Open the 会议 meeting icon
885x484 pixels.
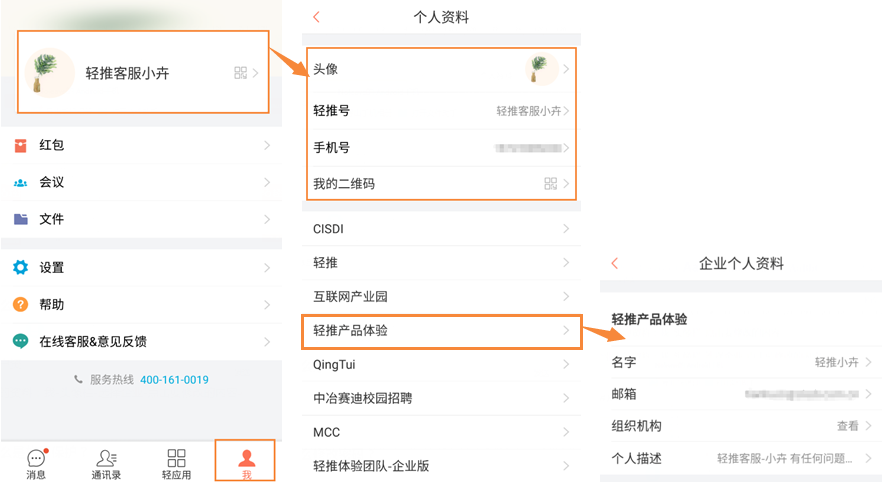(20, 183)
